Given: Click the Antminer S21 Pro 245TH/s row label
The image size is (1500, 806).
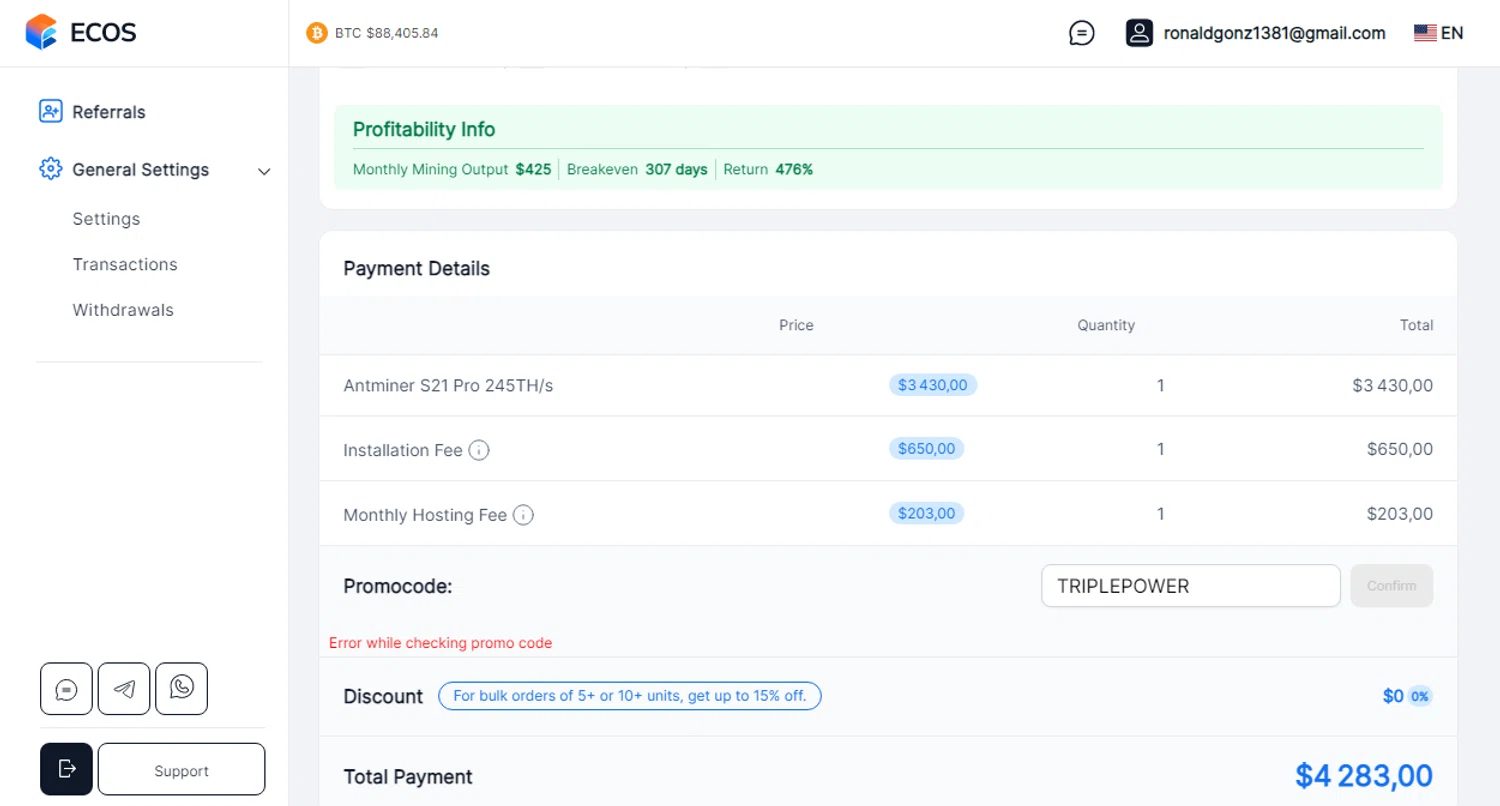Looking at the screenshot, I should pos(448,385).
